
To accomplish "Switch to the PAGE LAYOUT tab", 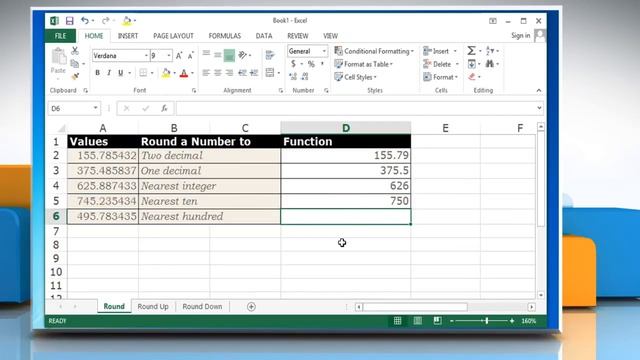I will tap(173, 36).
